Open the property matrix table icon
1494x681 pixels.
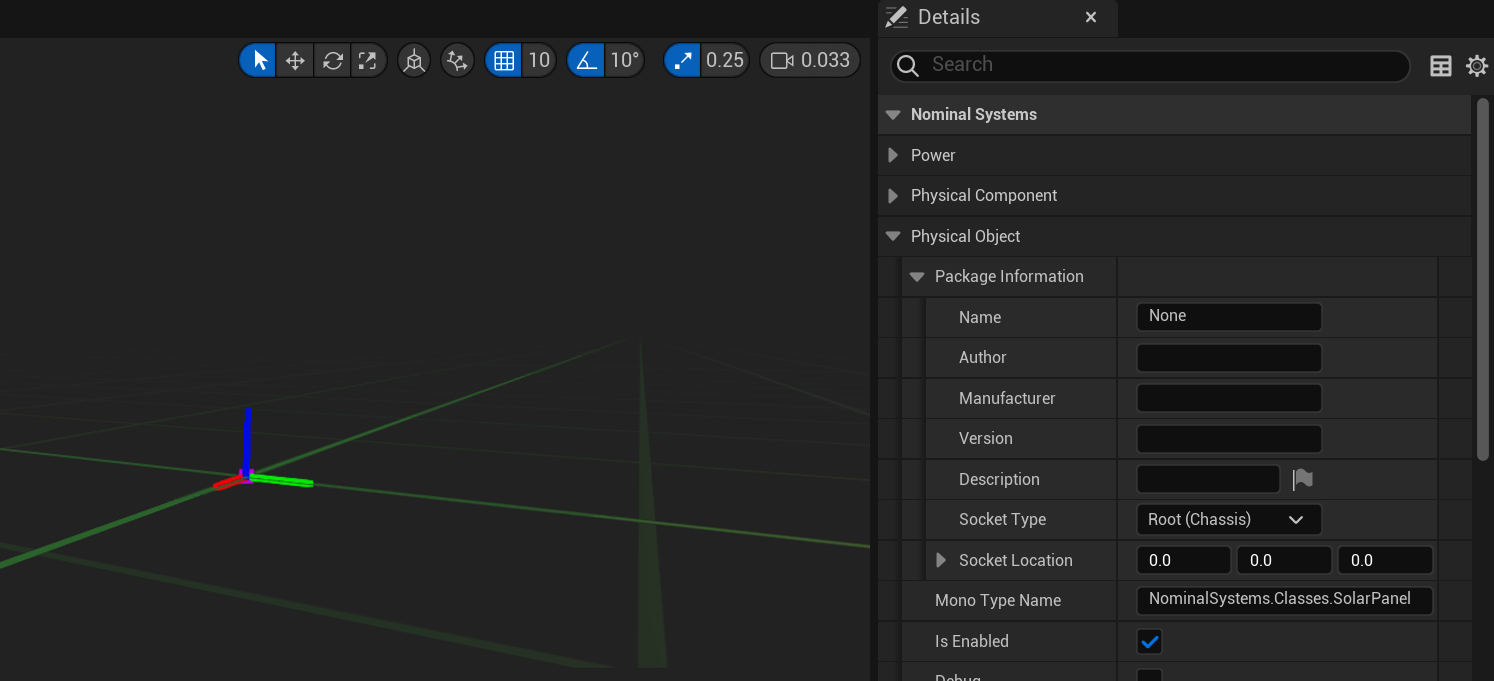click(1441, 66)
